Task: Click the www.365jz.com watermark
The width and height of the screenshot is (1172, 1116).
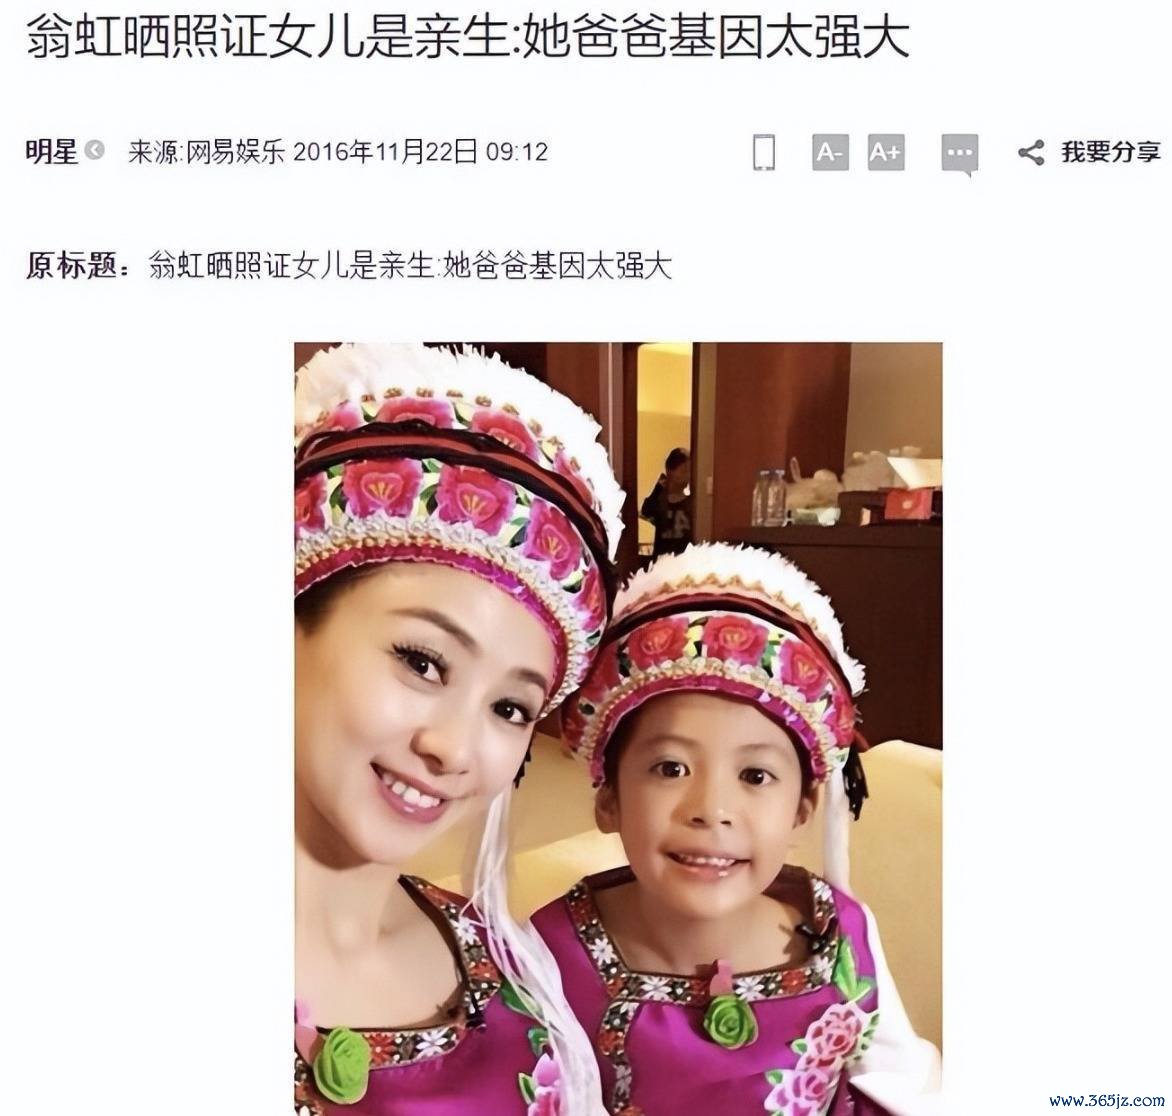Action: pos(1106,1101)
